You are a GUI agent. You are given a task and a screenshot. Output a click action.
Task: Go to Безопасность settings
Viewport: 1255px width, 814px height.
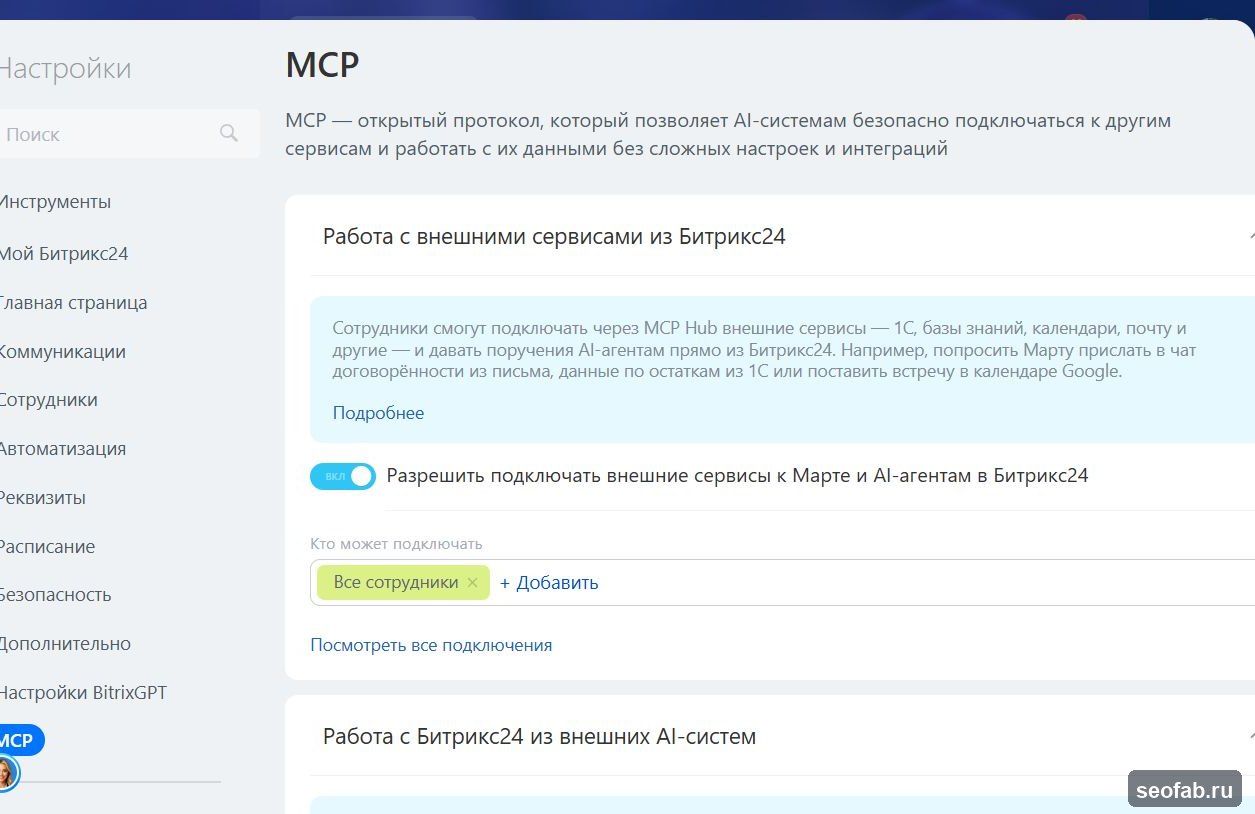[x=55, y=595]
